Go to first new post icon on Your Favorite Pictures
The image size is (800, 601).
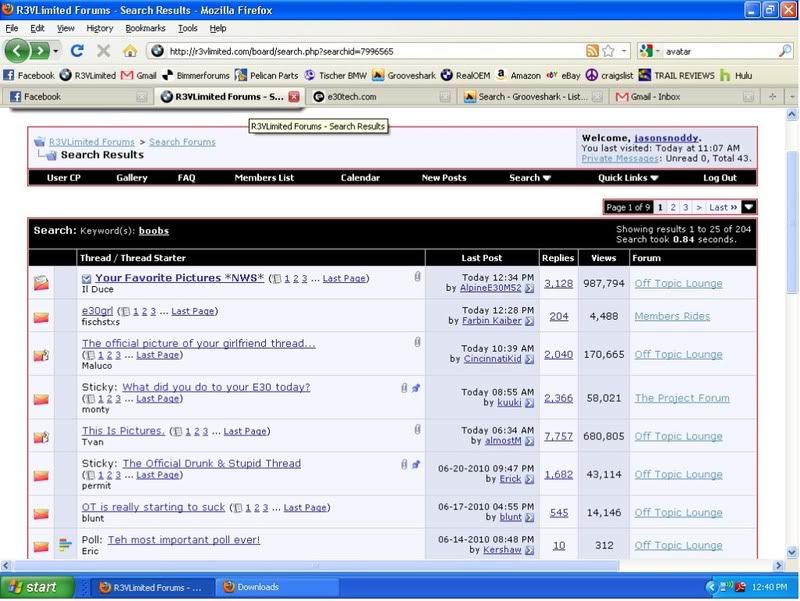(x=86, y=279)
